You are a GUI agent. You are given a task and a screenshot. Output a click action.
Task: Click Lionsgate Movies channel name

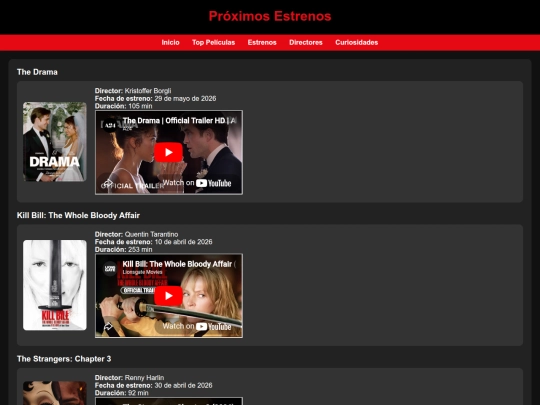tap(142, 272)
